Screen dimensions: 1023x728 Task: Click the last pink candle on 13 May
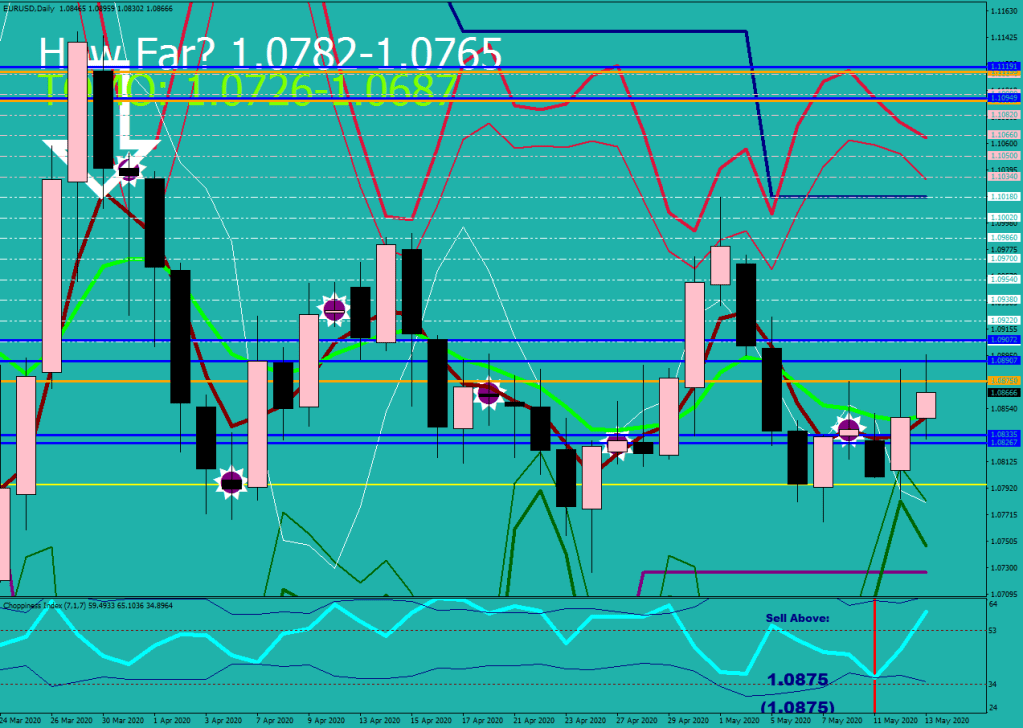(926, 405)
